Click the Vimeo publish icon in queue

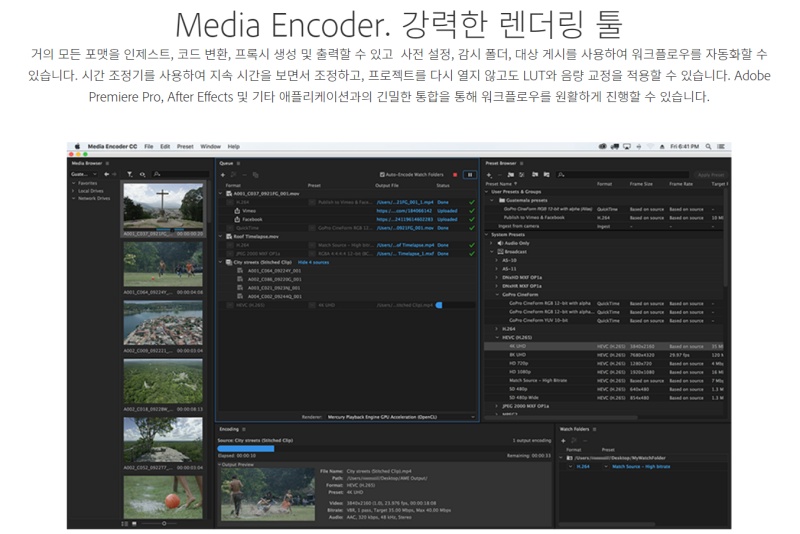pyautogui.click(x=237, y=211)
